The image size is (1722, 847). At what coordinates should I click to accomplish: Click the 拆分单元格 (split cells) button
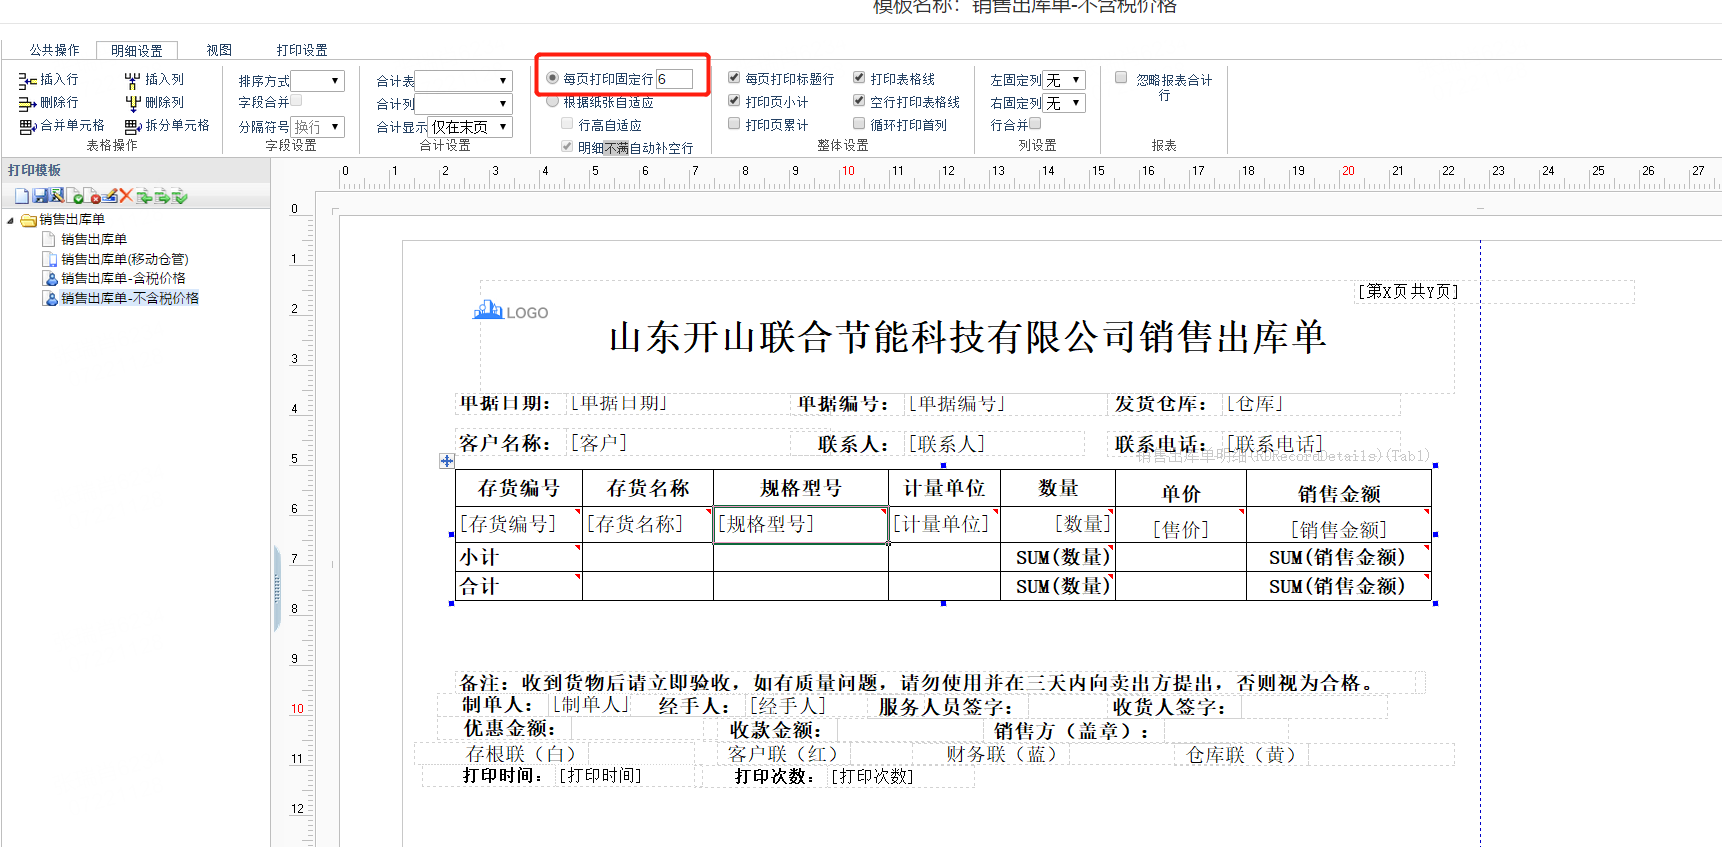tap(167, 125)
